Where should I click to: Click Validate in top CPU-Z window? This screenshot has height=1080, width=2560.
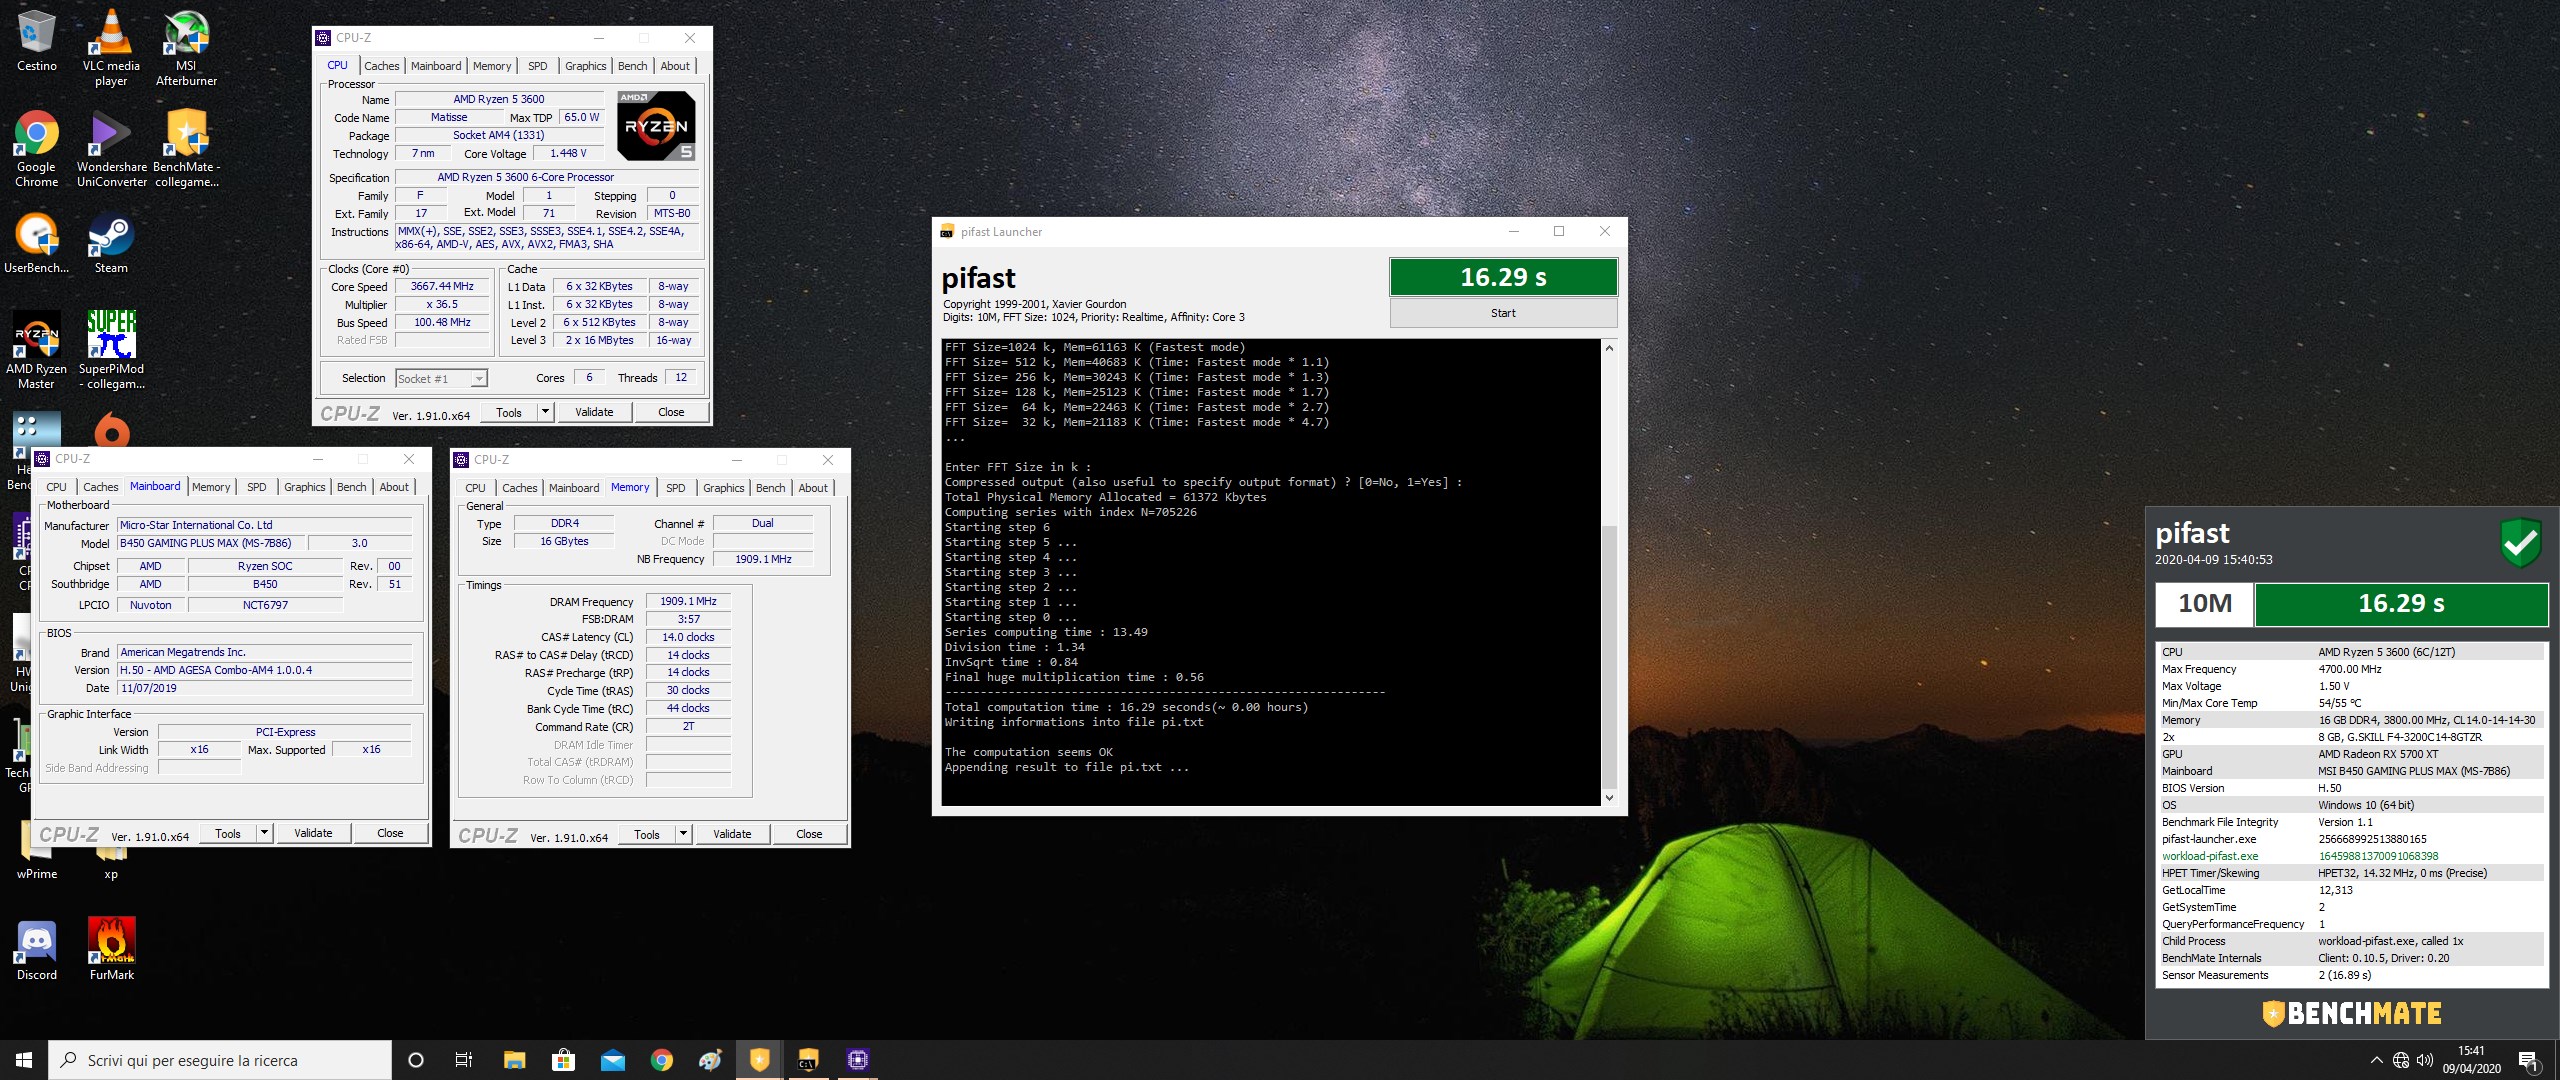(x=594, y=412)
